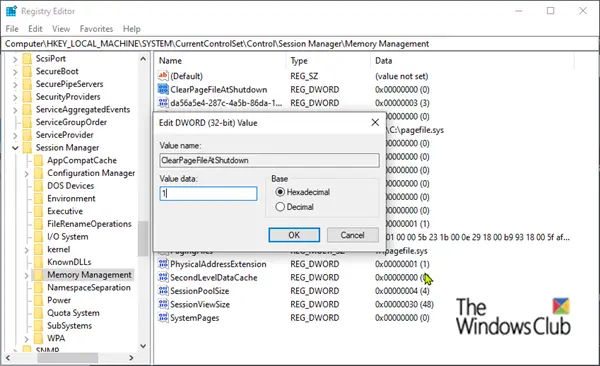Open the Favorites menu
Image resolution: width=600 pixels, height=366 pixels.
tap(96, 29)
